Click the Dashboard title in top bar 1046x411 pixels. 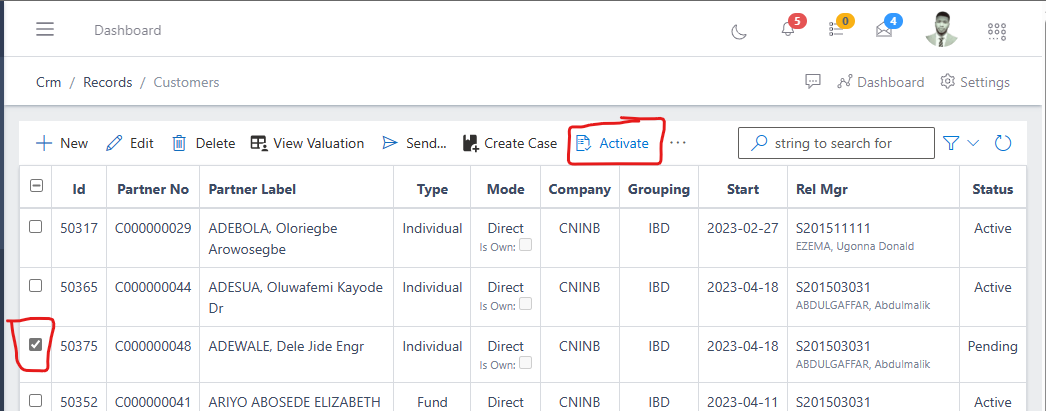[x=127, y=30]
